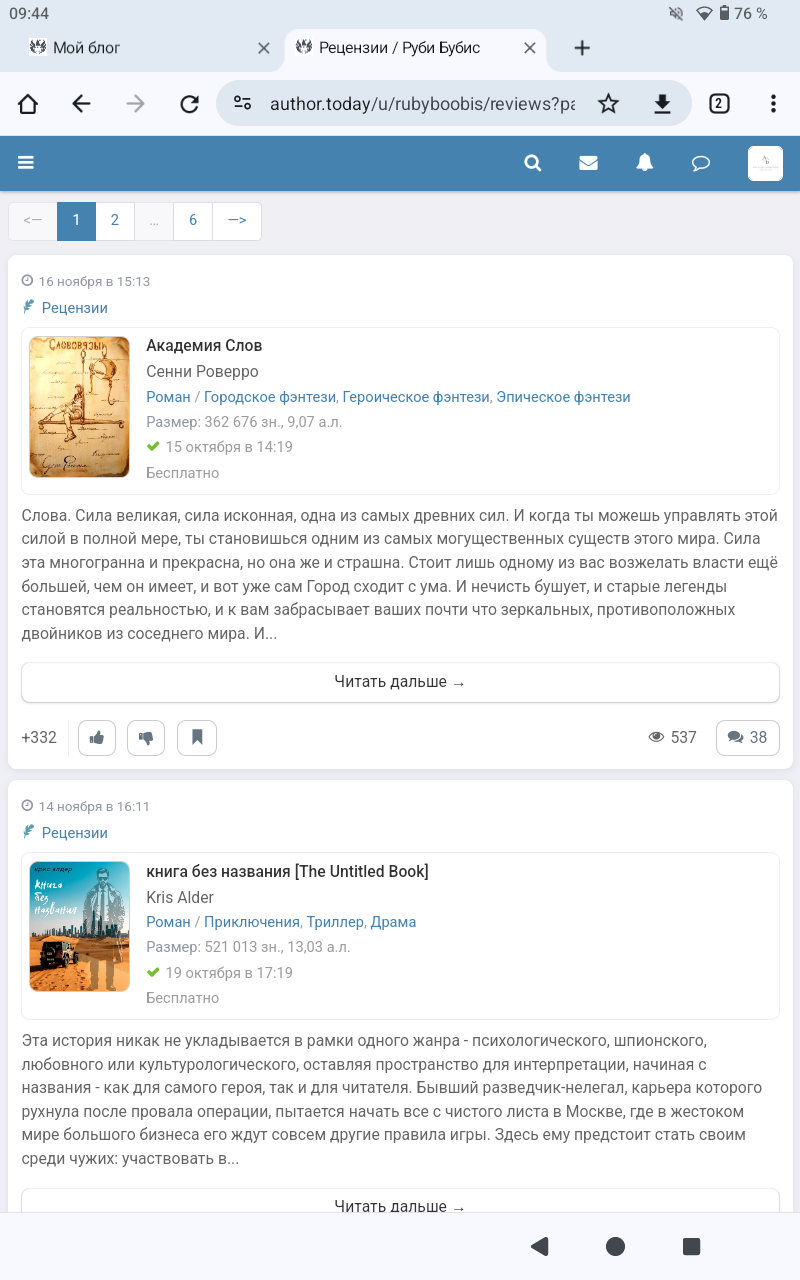Tap Android recent apps square

691,1246
